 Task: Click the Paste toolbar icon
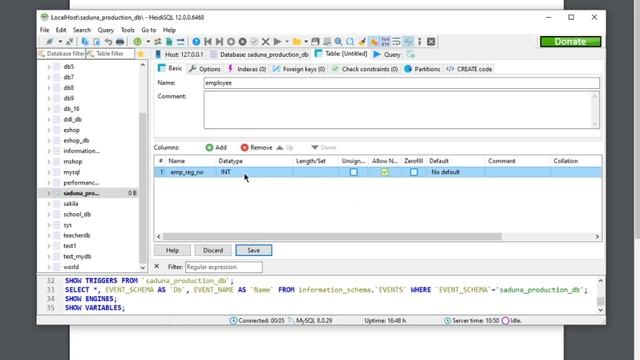coord(96,42)
